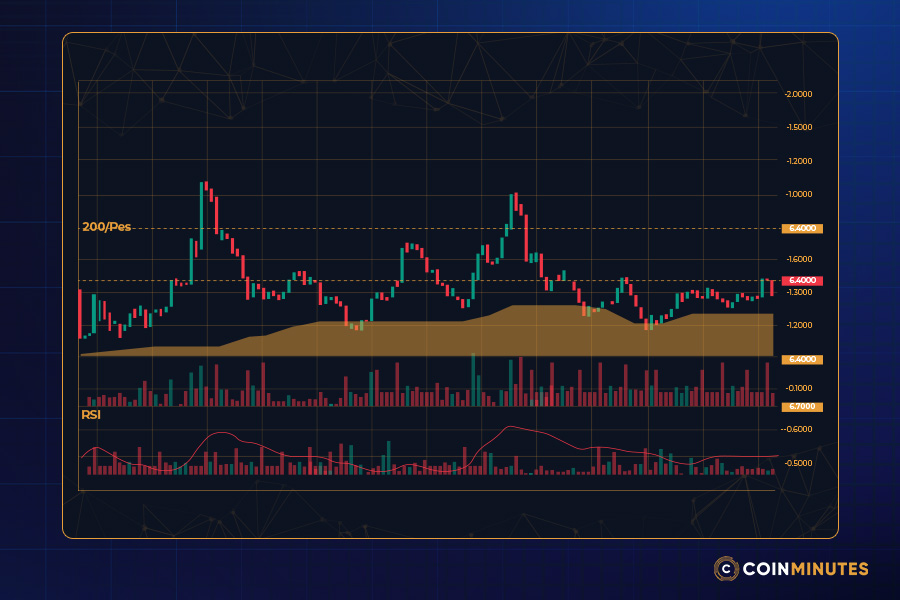Select the orange 6.4000 tag near the dashed line
The height and width of the screenshot is (600, 900).
coord(800,229)
